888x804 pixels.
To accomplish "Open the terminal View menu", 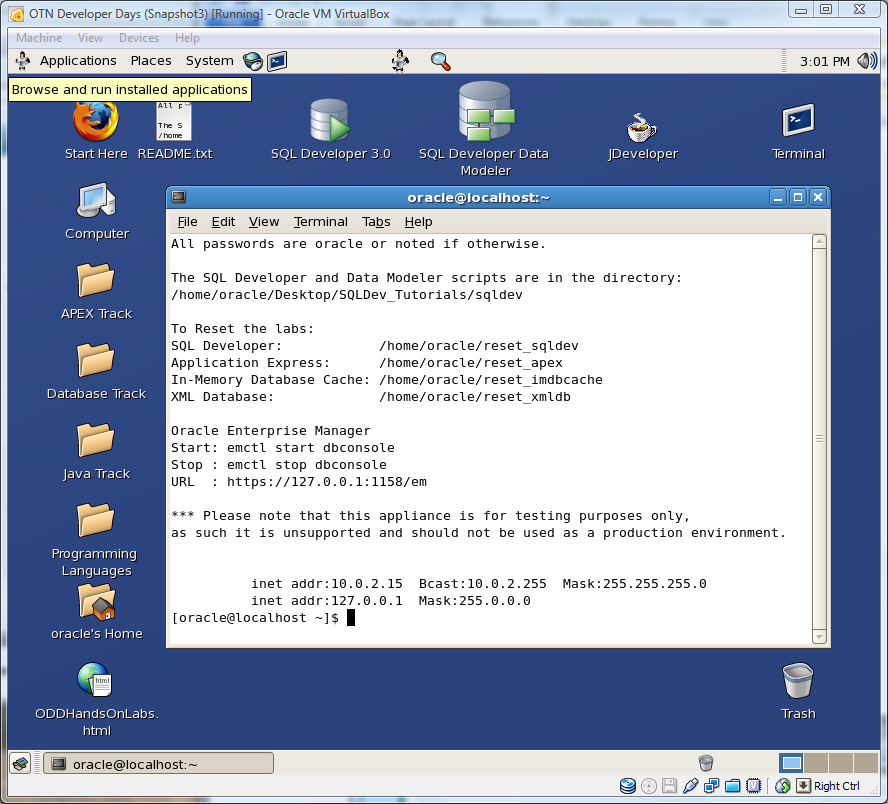I will click(x=264, y=222).
